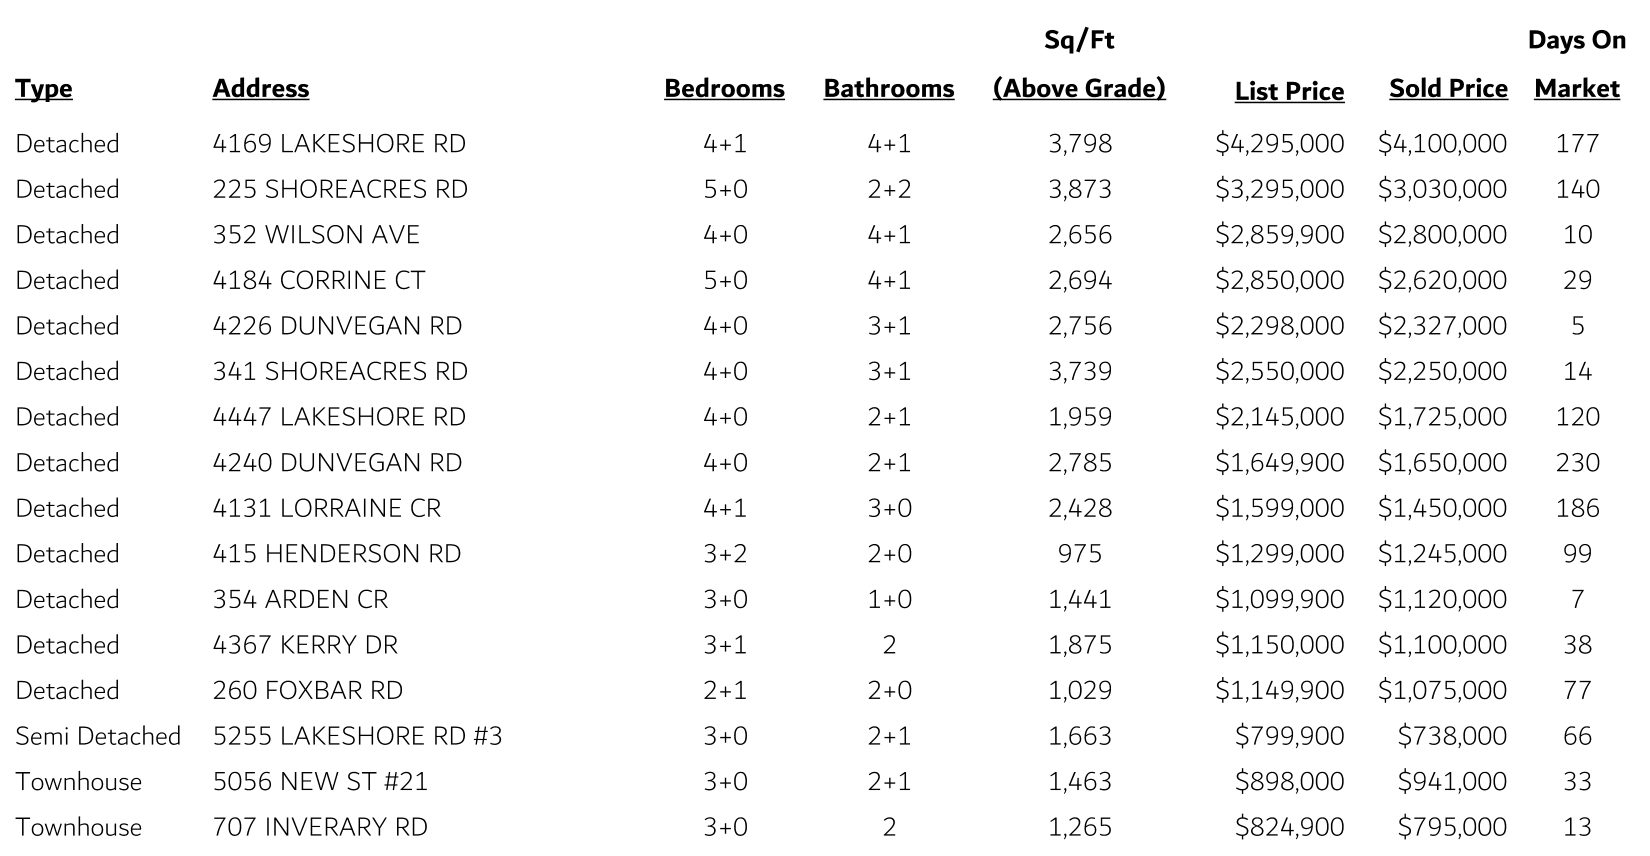
Task: Click the Sq/Ft Above Grade header
Action: coord(1079,65)
